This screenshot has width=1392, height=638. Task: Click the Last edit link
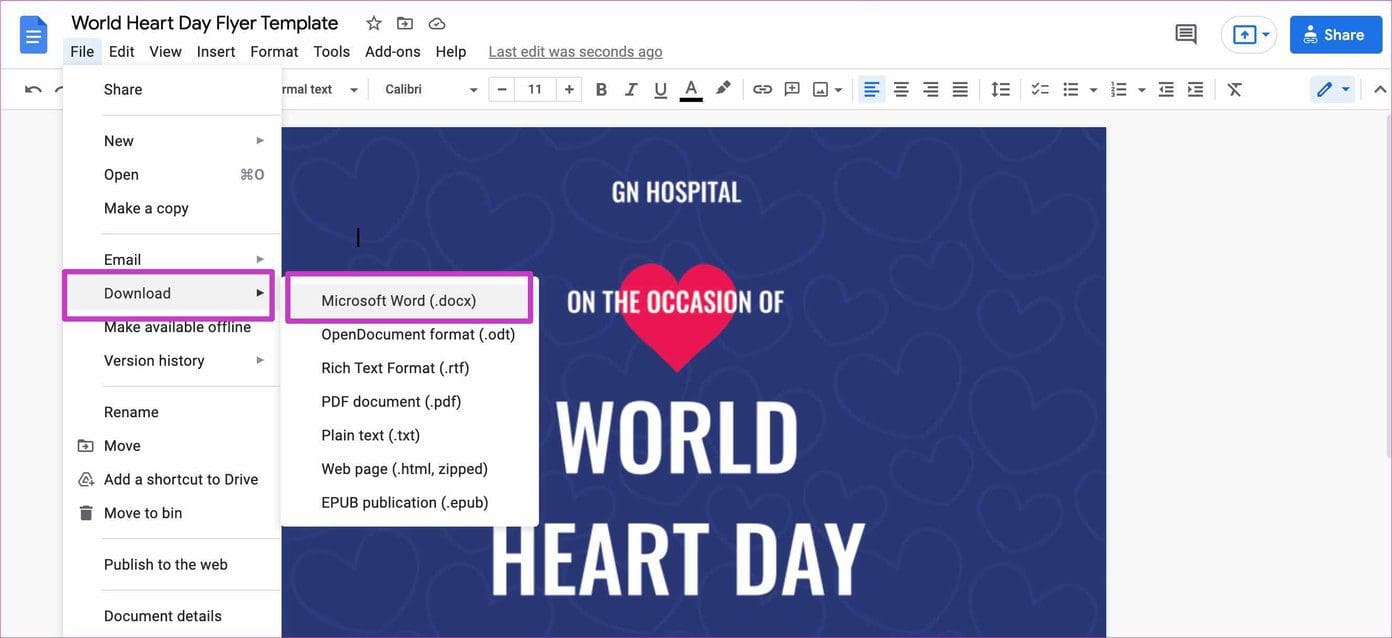575,51
